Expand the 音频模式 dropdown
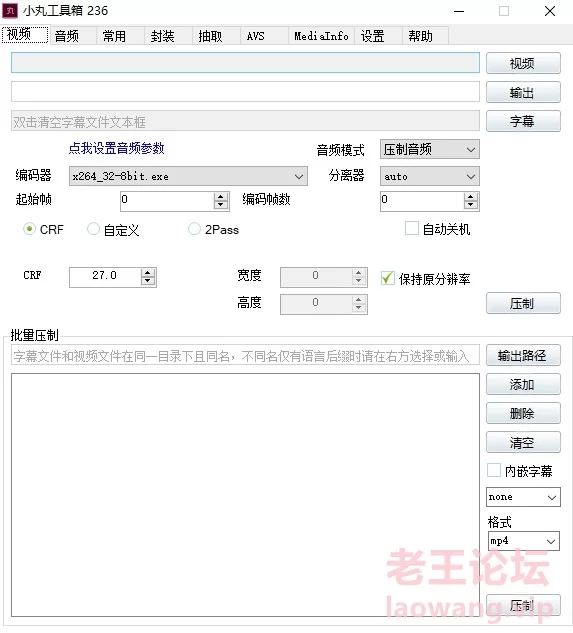Screen dimensions: 573x633 click(430, 150)
